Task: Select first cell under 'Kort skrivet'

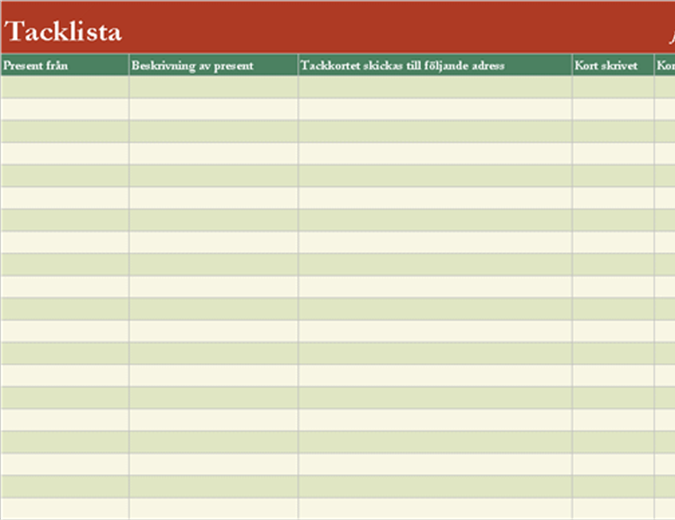Action: (x=613, y=88)
